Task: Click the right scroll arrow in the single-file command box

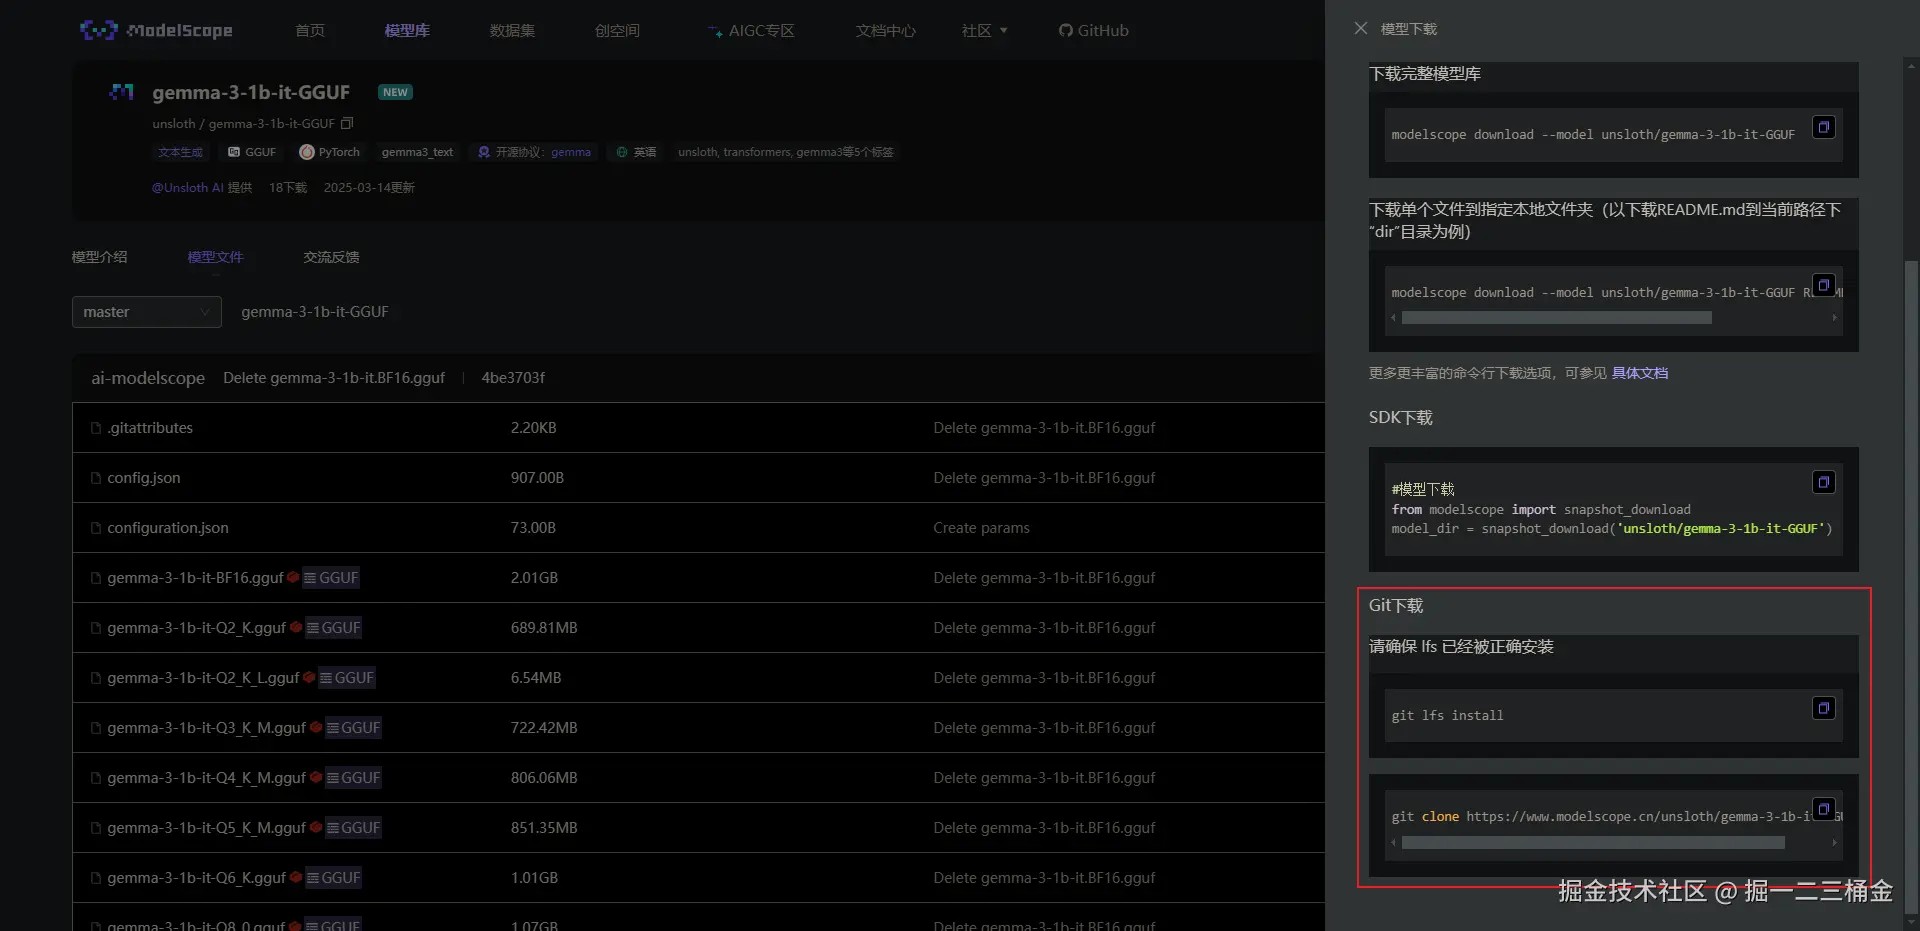Action: tap(1834, 318)
